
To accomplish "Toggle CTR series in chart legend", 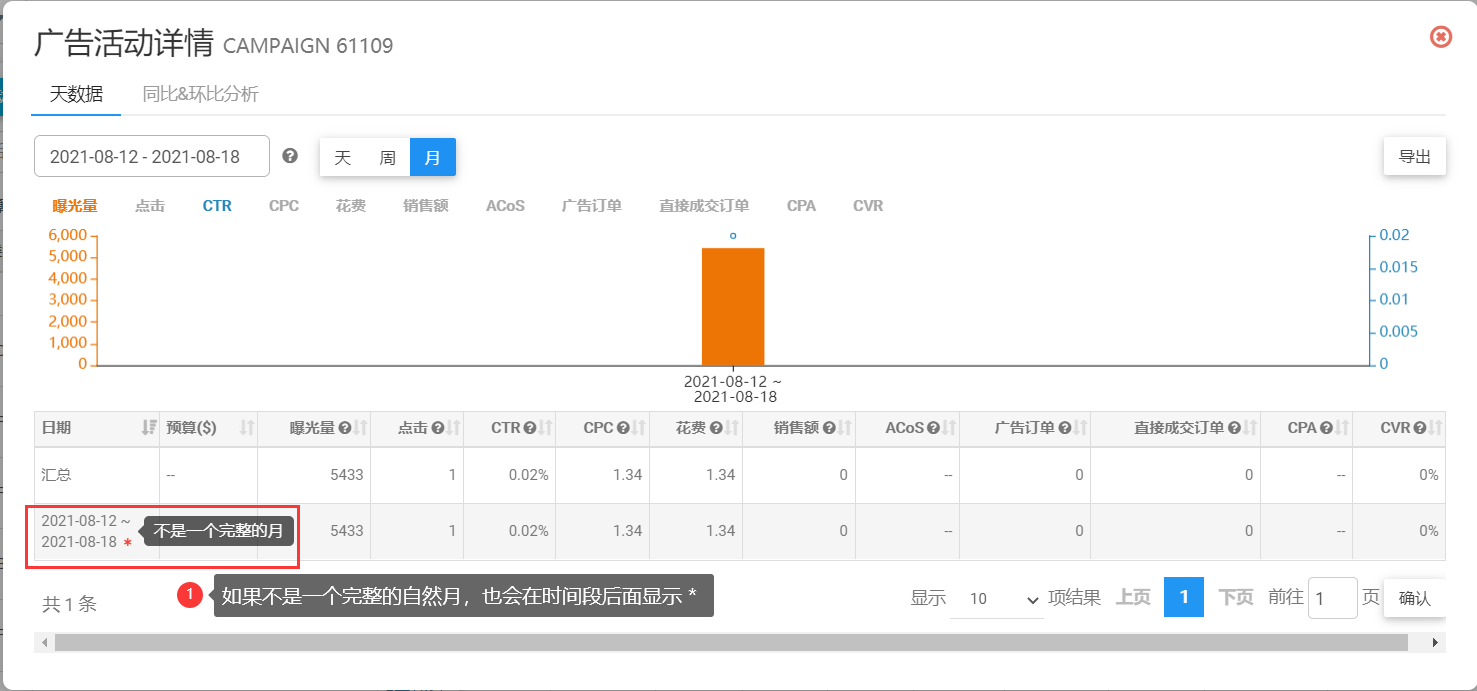I will [217, 206].
